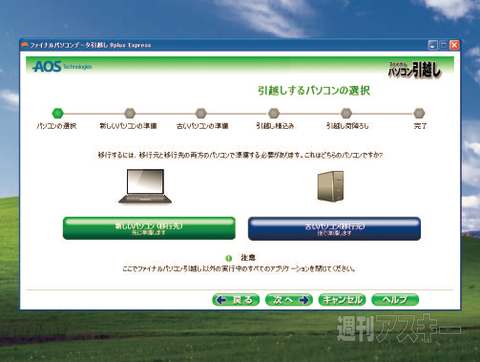This screenshot has width=480, height=362.
Task: Click the 移行するには question text line
Action: pyautogui.click(x=240, y=155)
